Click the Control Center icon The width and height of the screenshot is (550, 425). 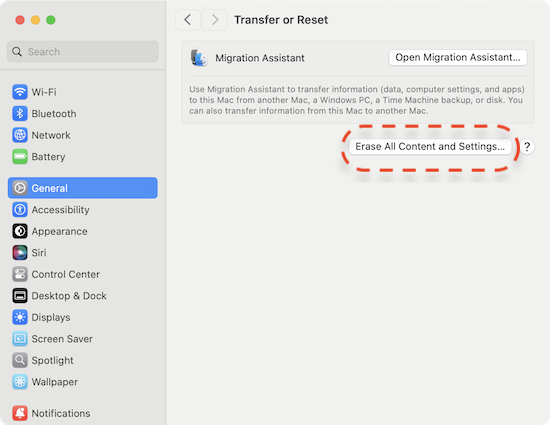pyautogui.click(x=20, y=274)
